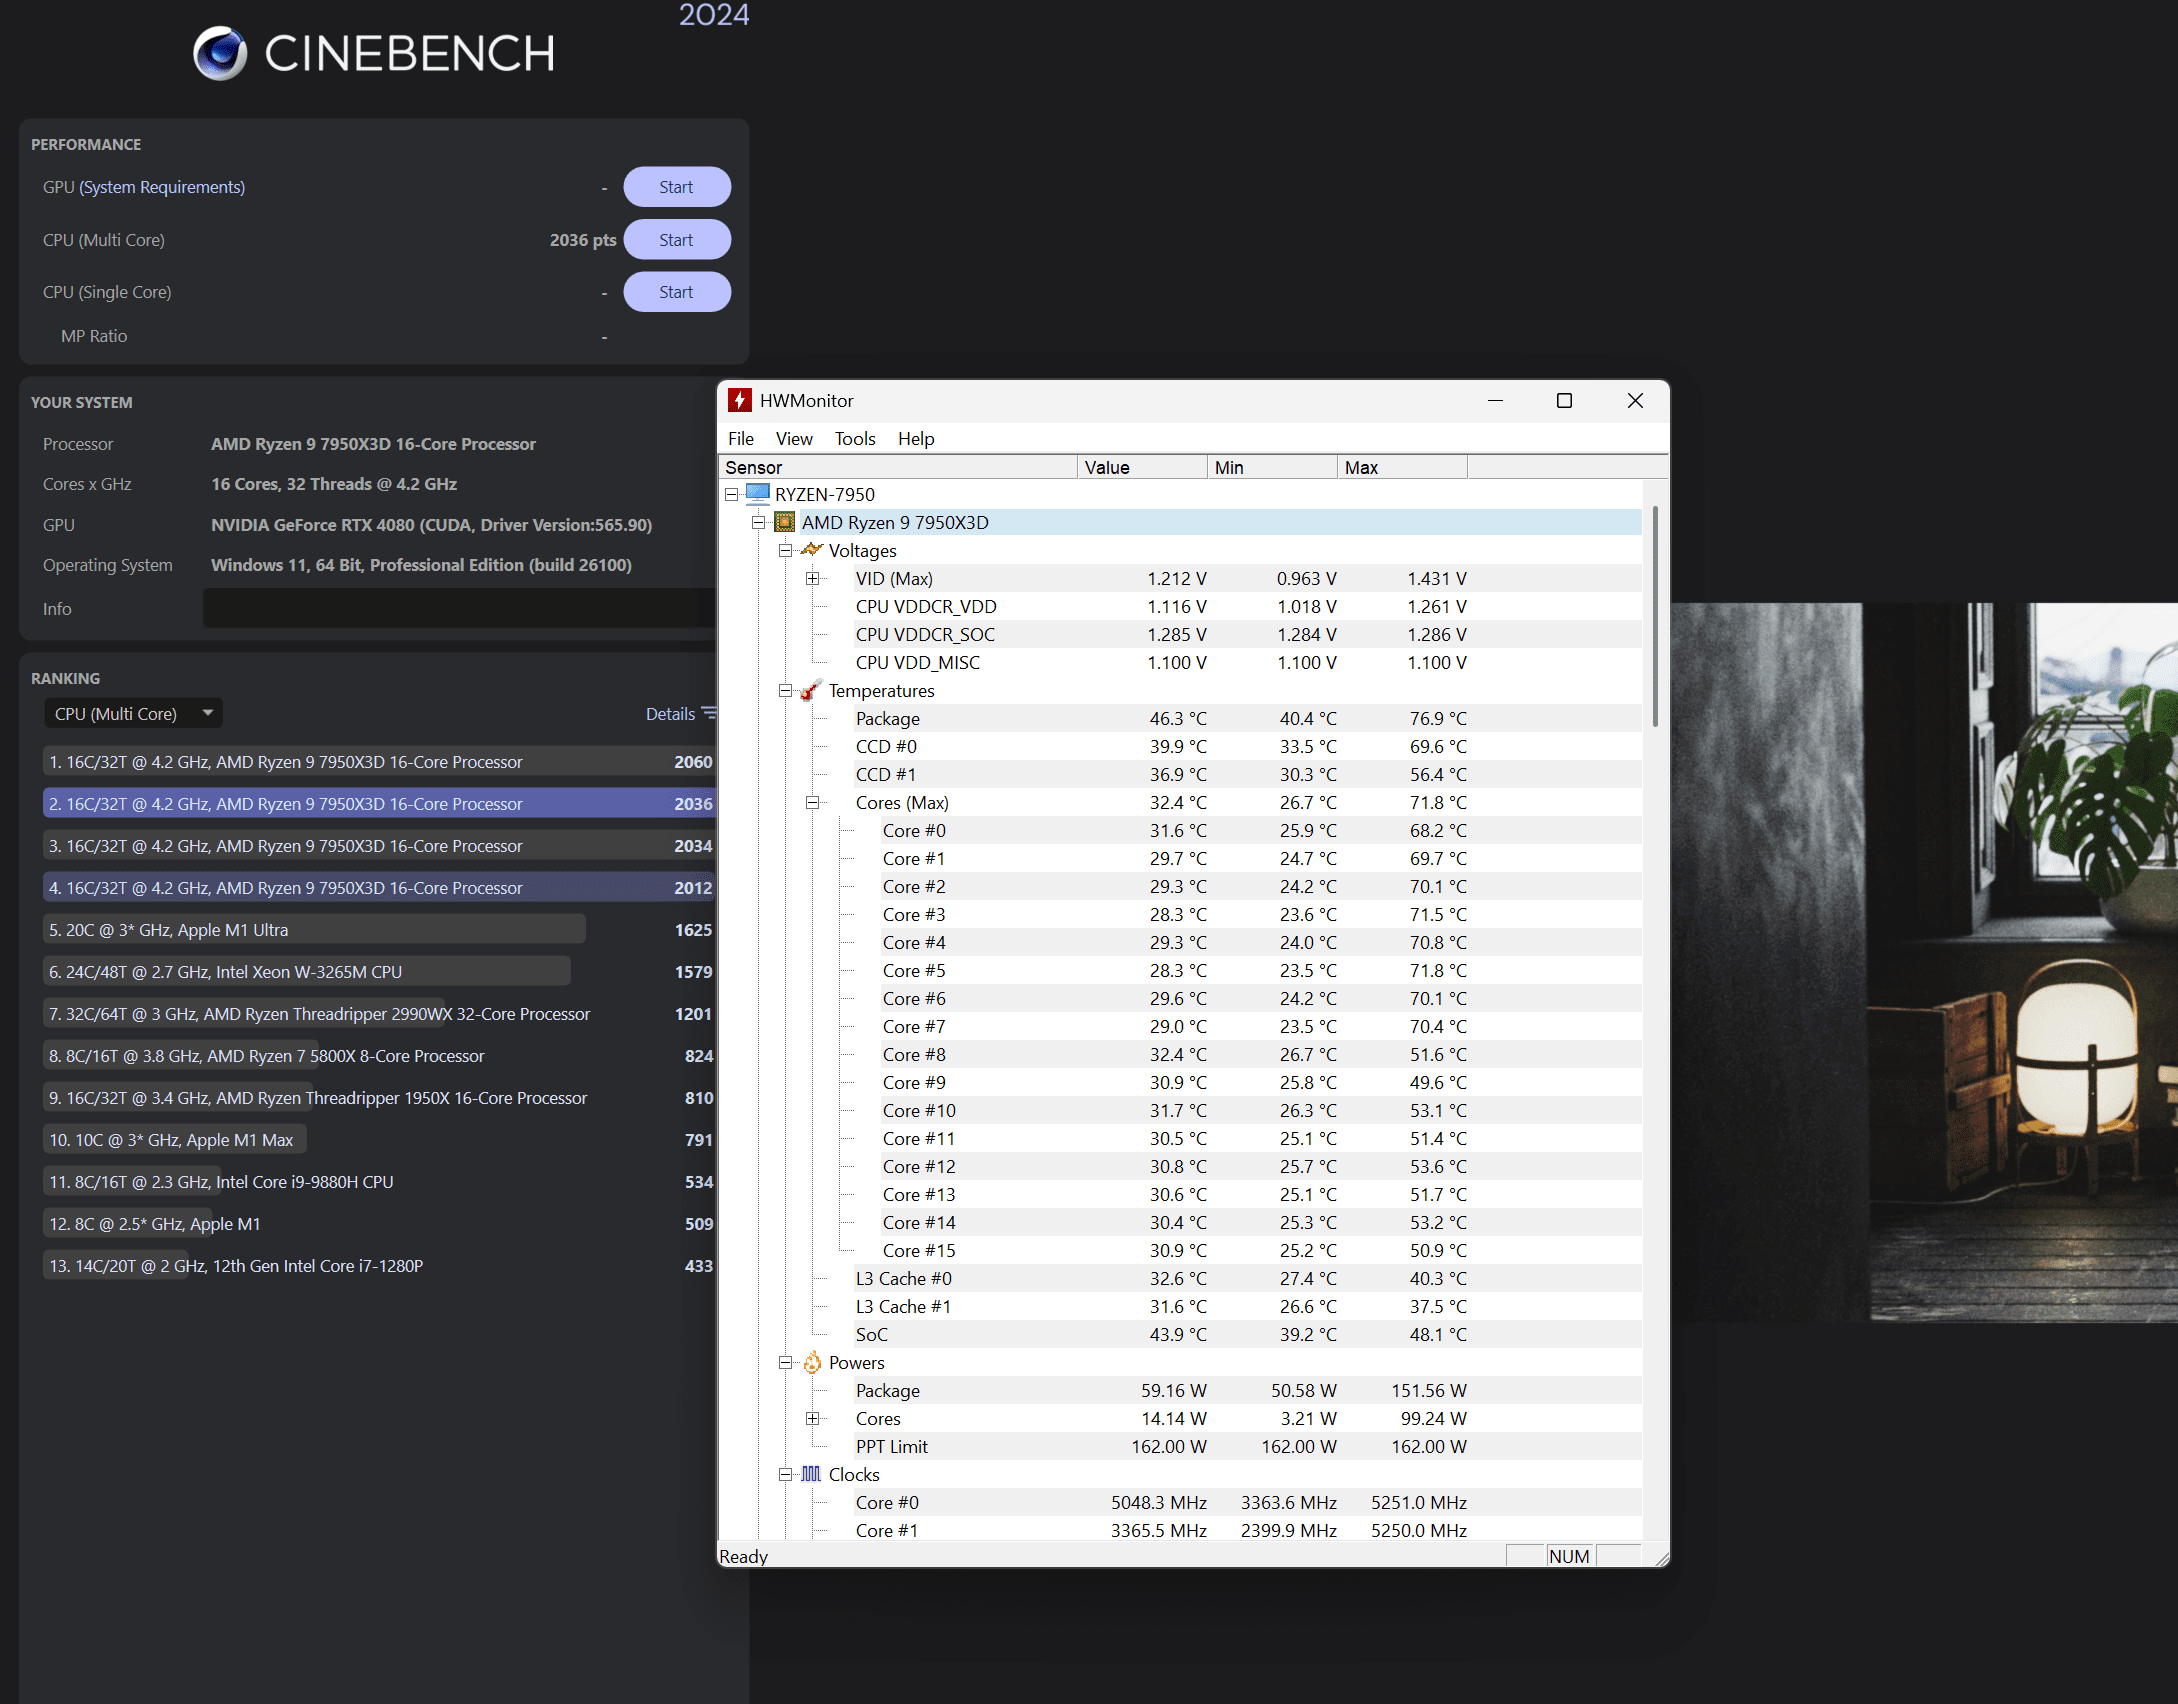Collapse the AMD Ryzen 9 7950X3D node
The image size is (2178, 1704).
(x=758, y=522)
